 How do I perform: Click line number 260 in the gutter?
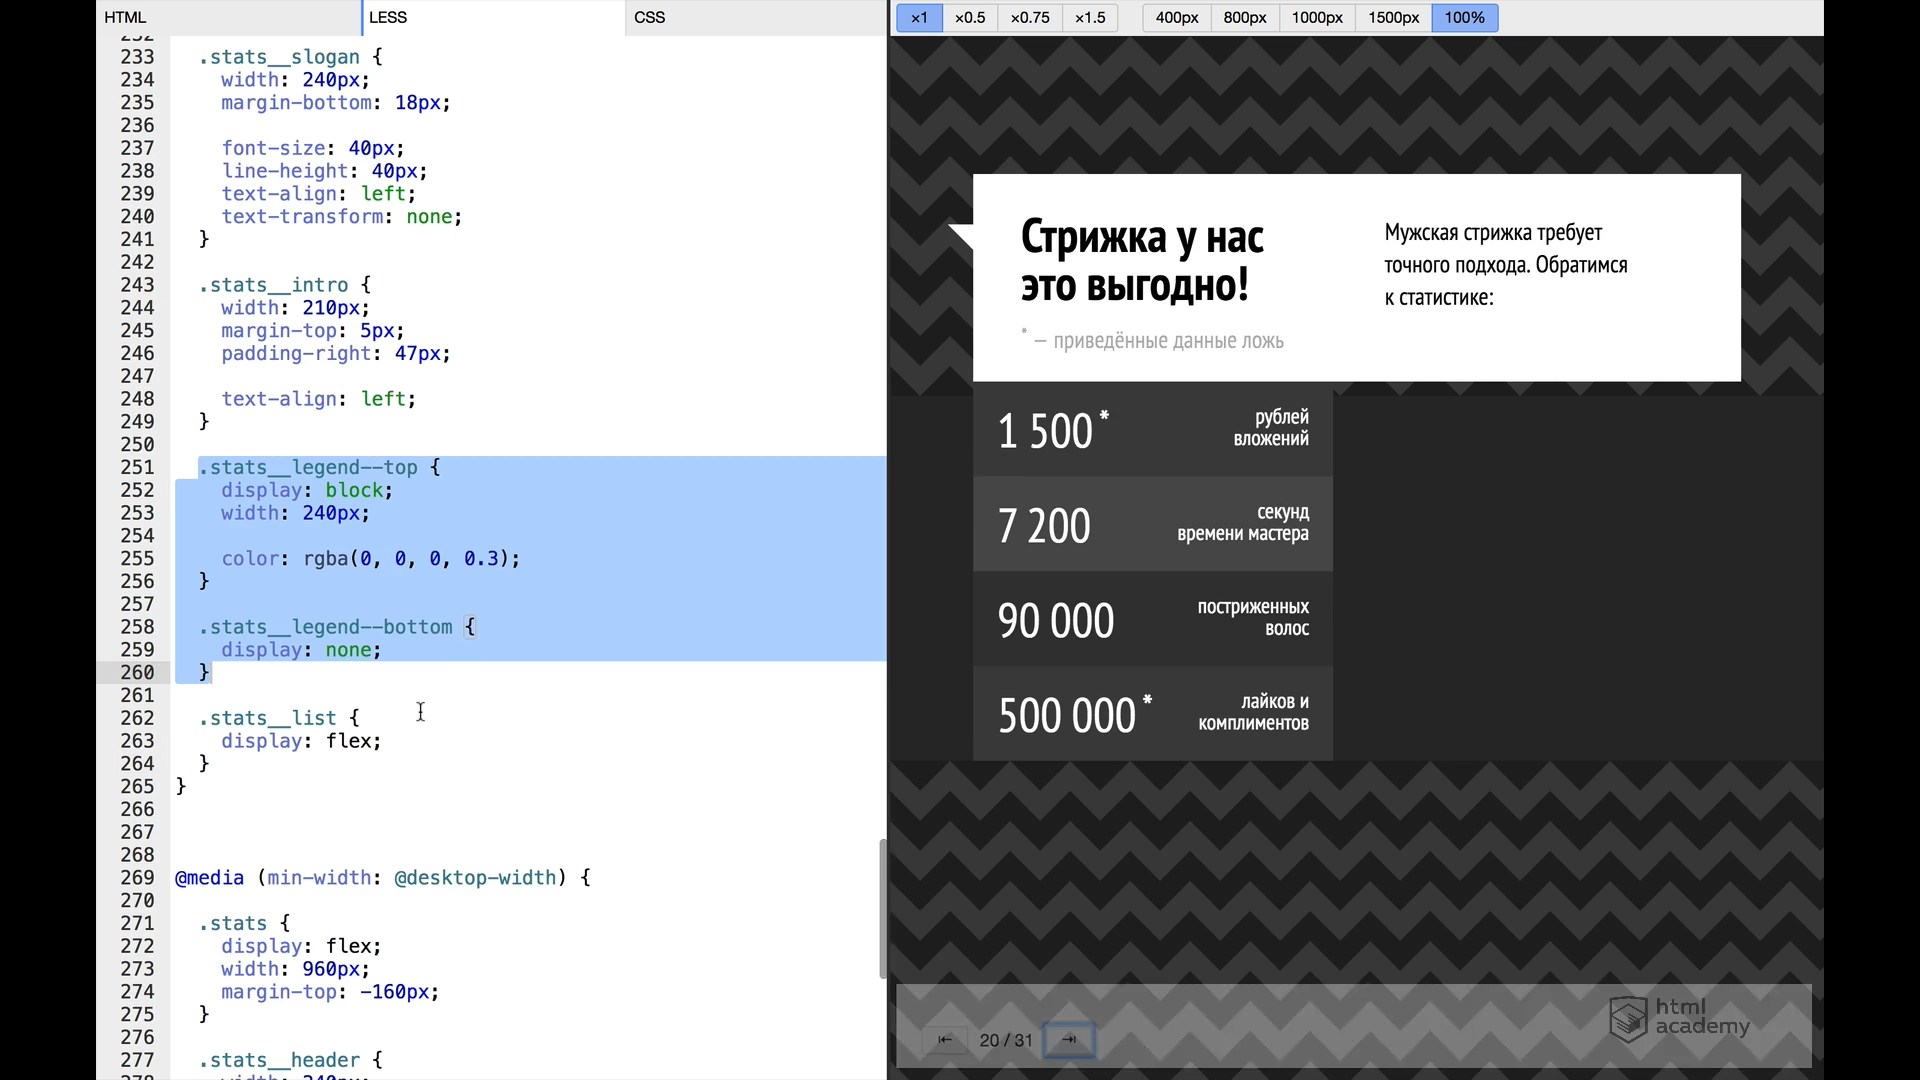tap(137, 672)
